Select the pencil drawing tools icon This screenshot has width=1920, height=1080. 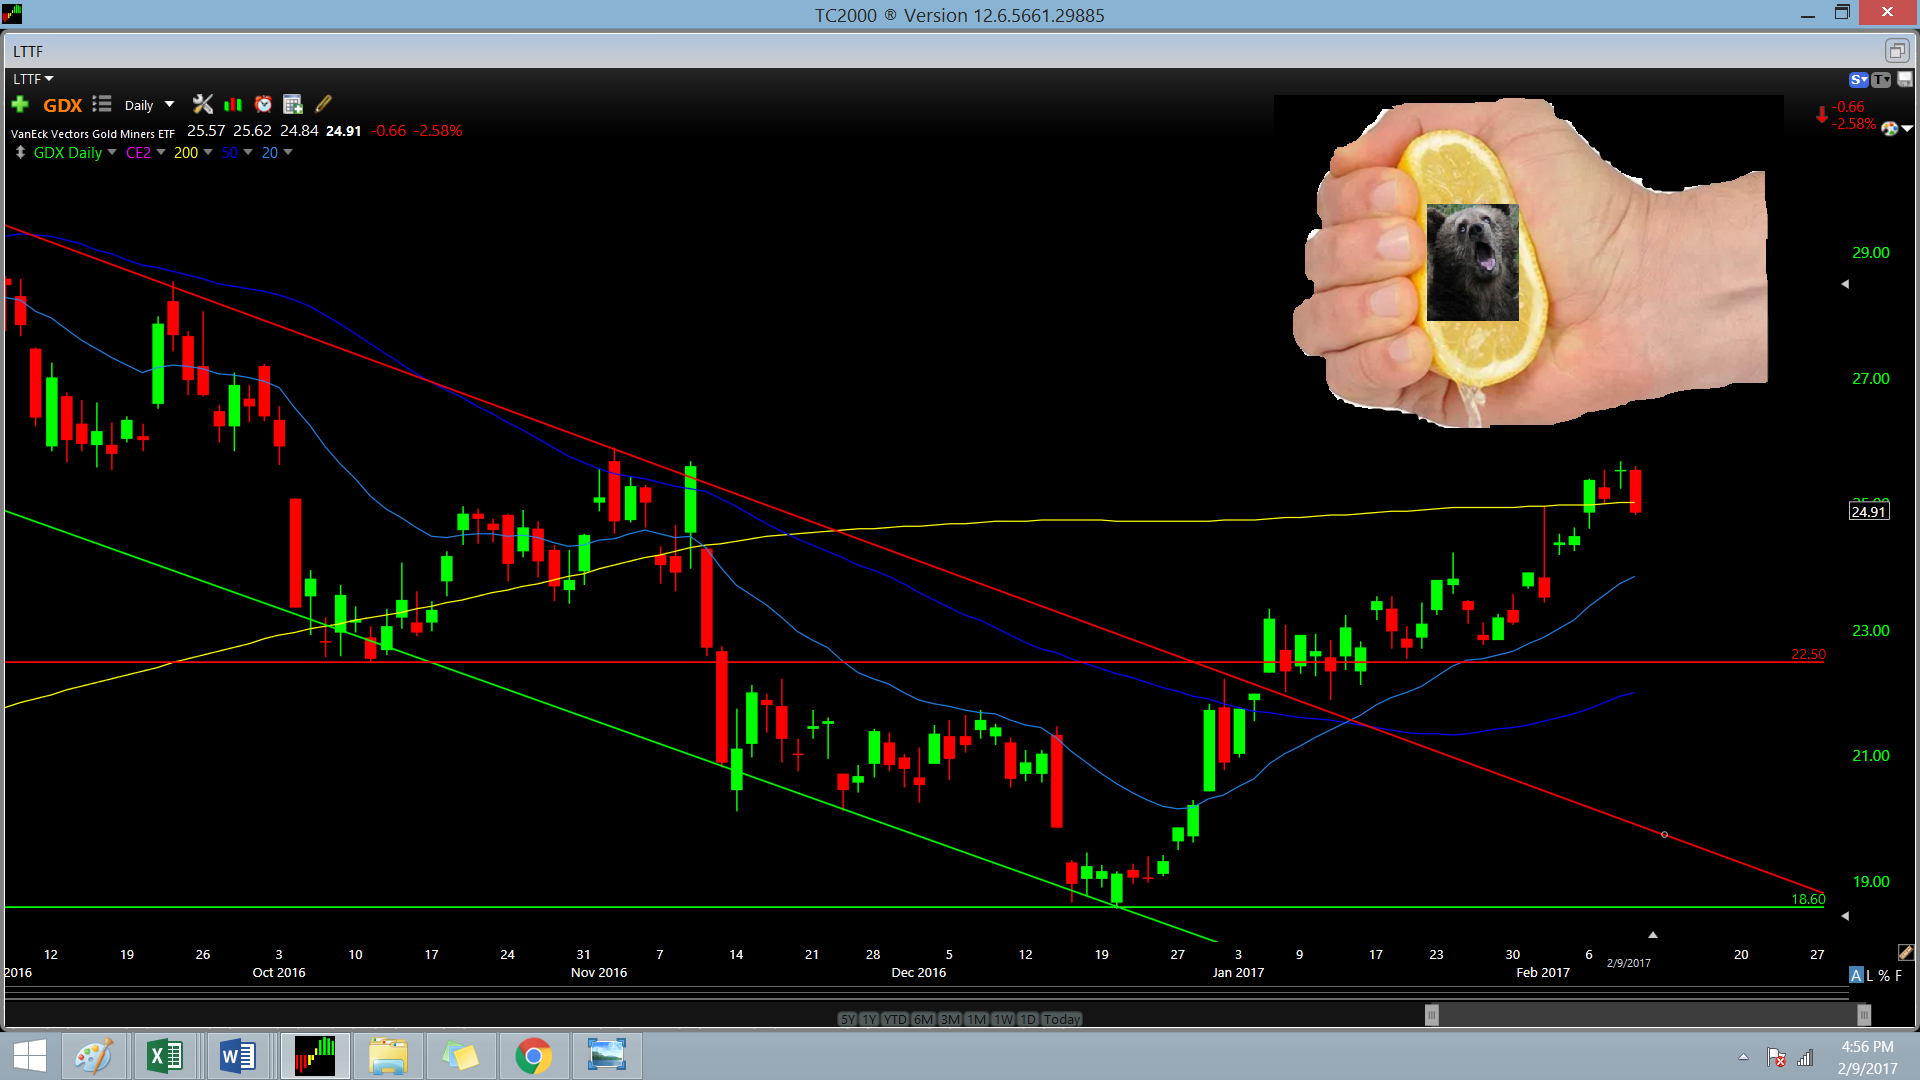click(323, 104)
